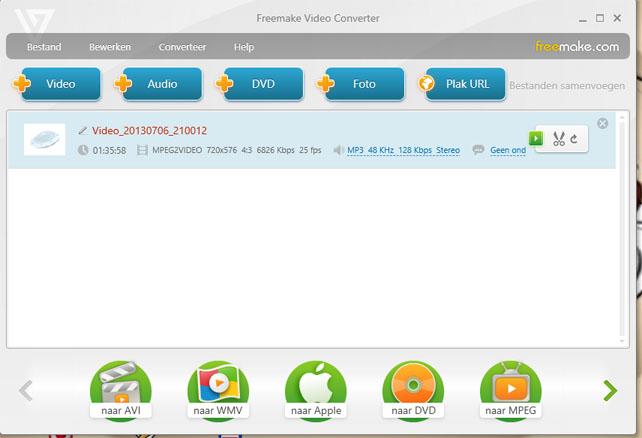Expand the Geen ond subtitles dropdown

click(507, 150)
